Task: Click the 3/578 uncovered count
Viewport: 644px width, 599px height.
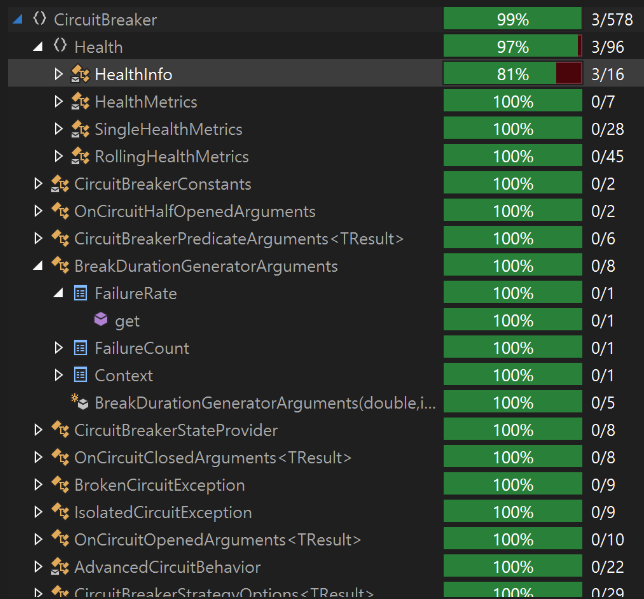Action: [x=612, y=20]
